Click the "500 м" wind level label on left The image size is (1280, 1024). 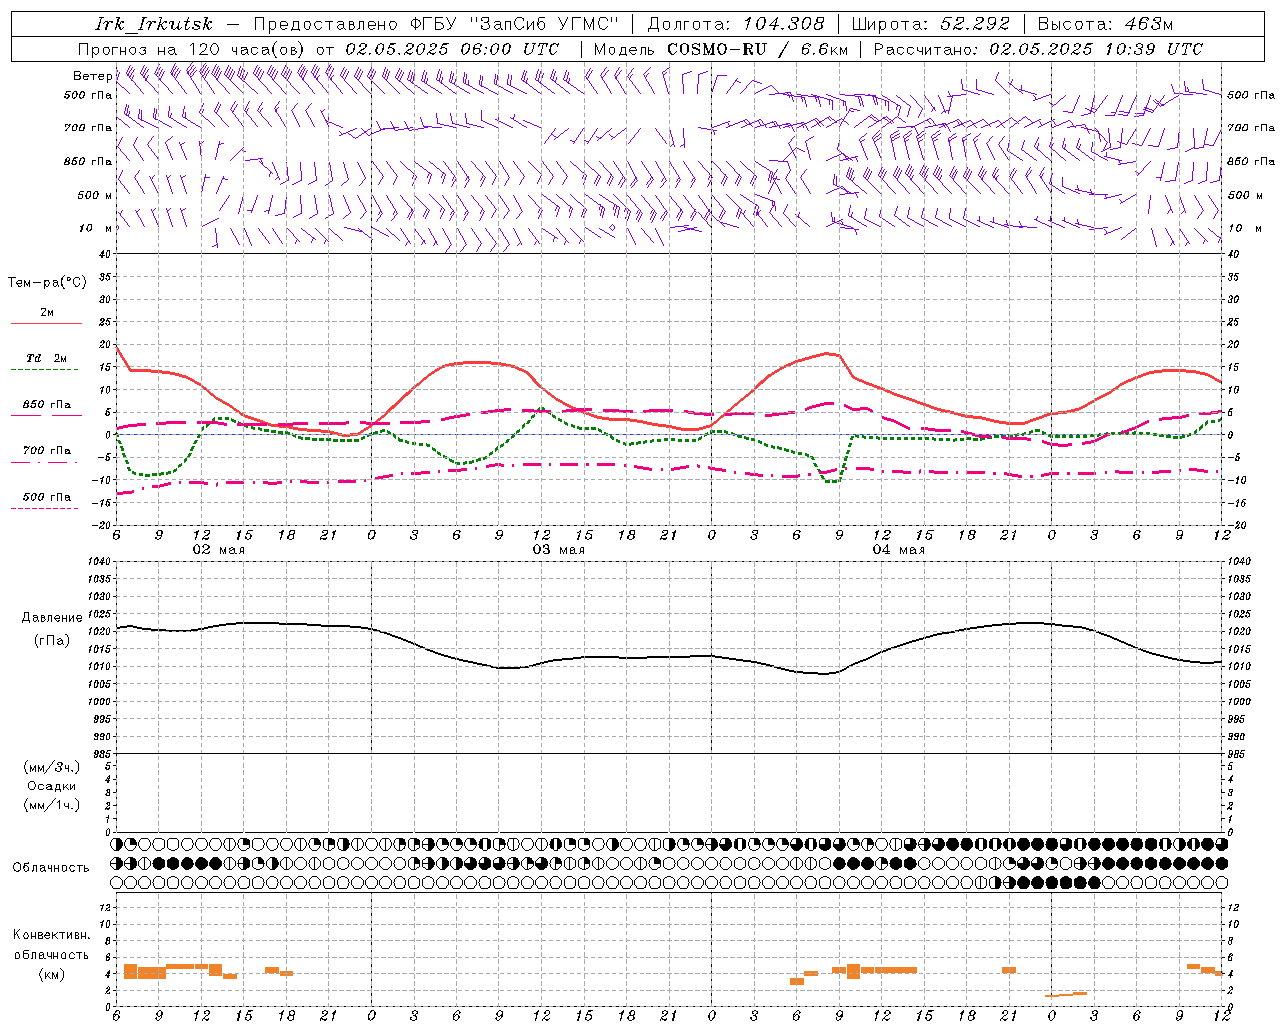(x=95, y=195)
